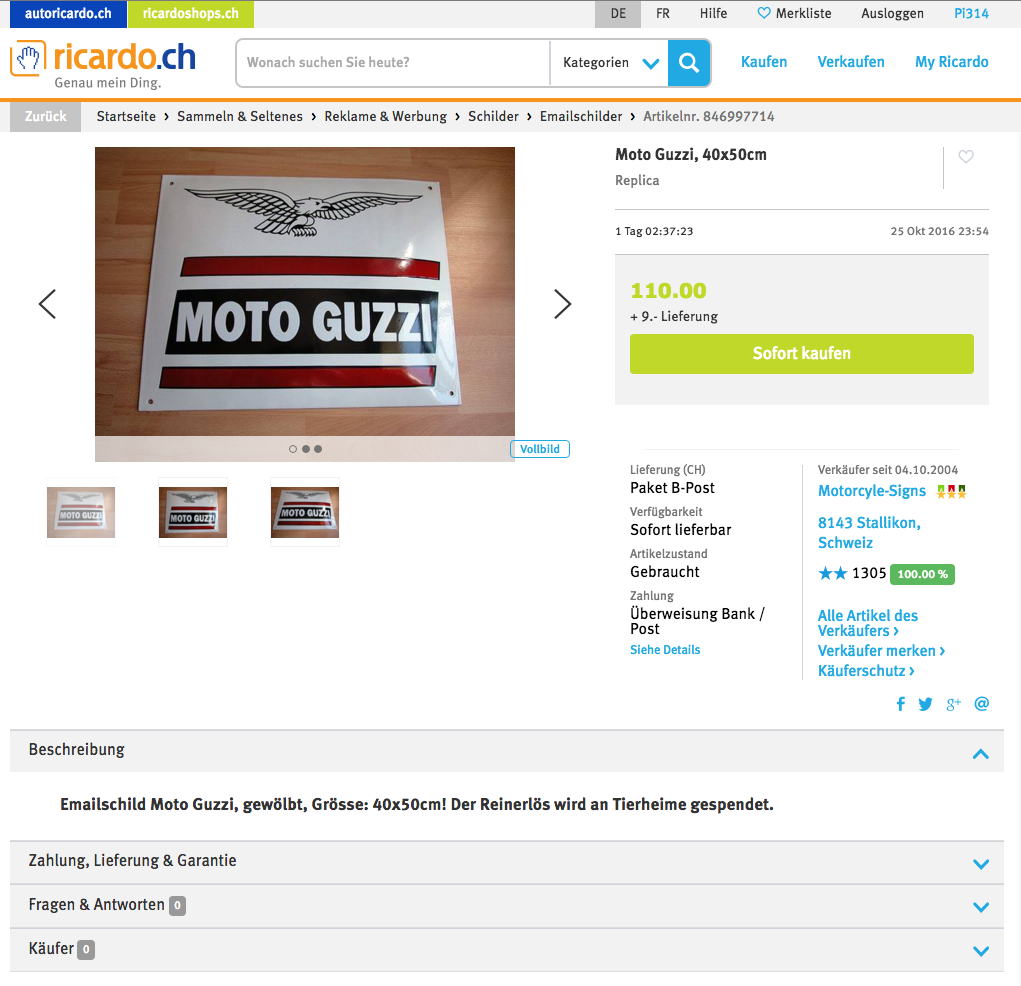Screen dimensions: 1021x986
Task: Send listing by email icon
Action: coord(981,703)
